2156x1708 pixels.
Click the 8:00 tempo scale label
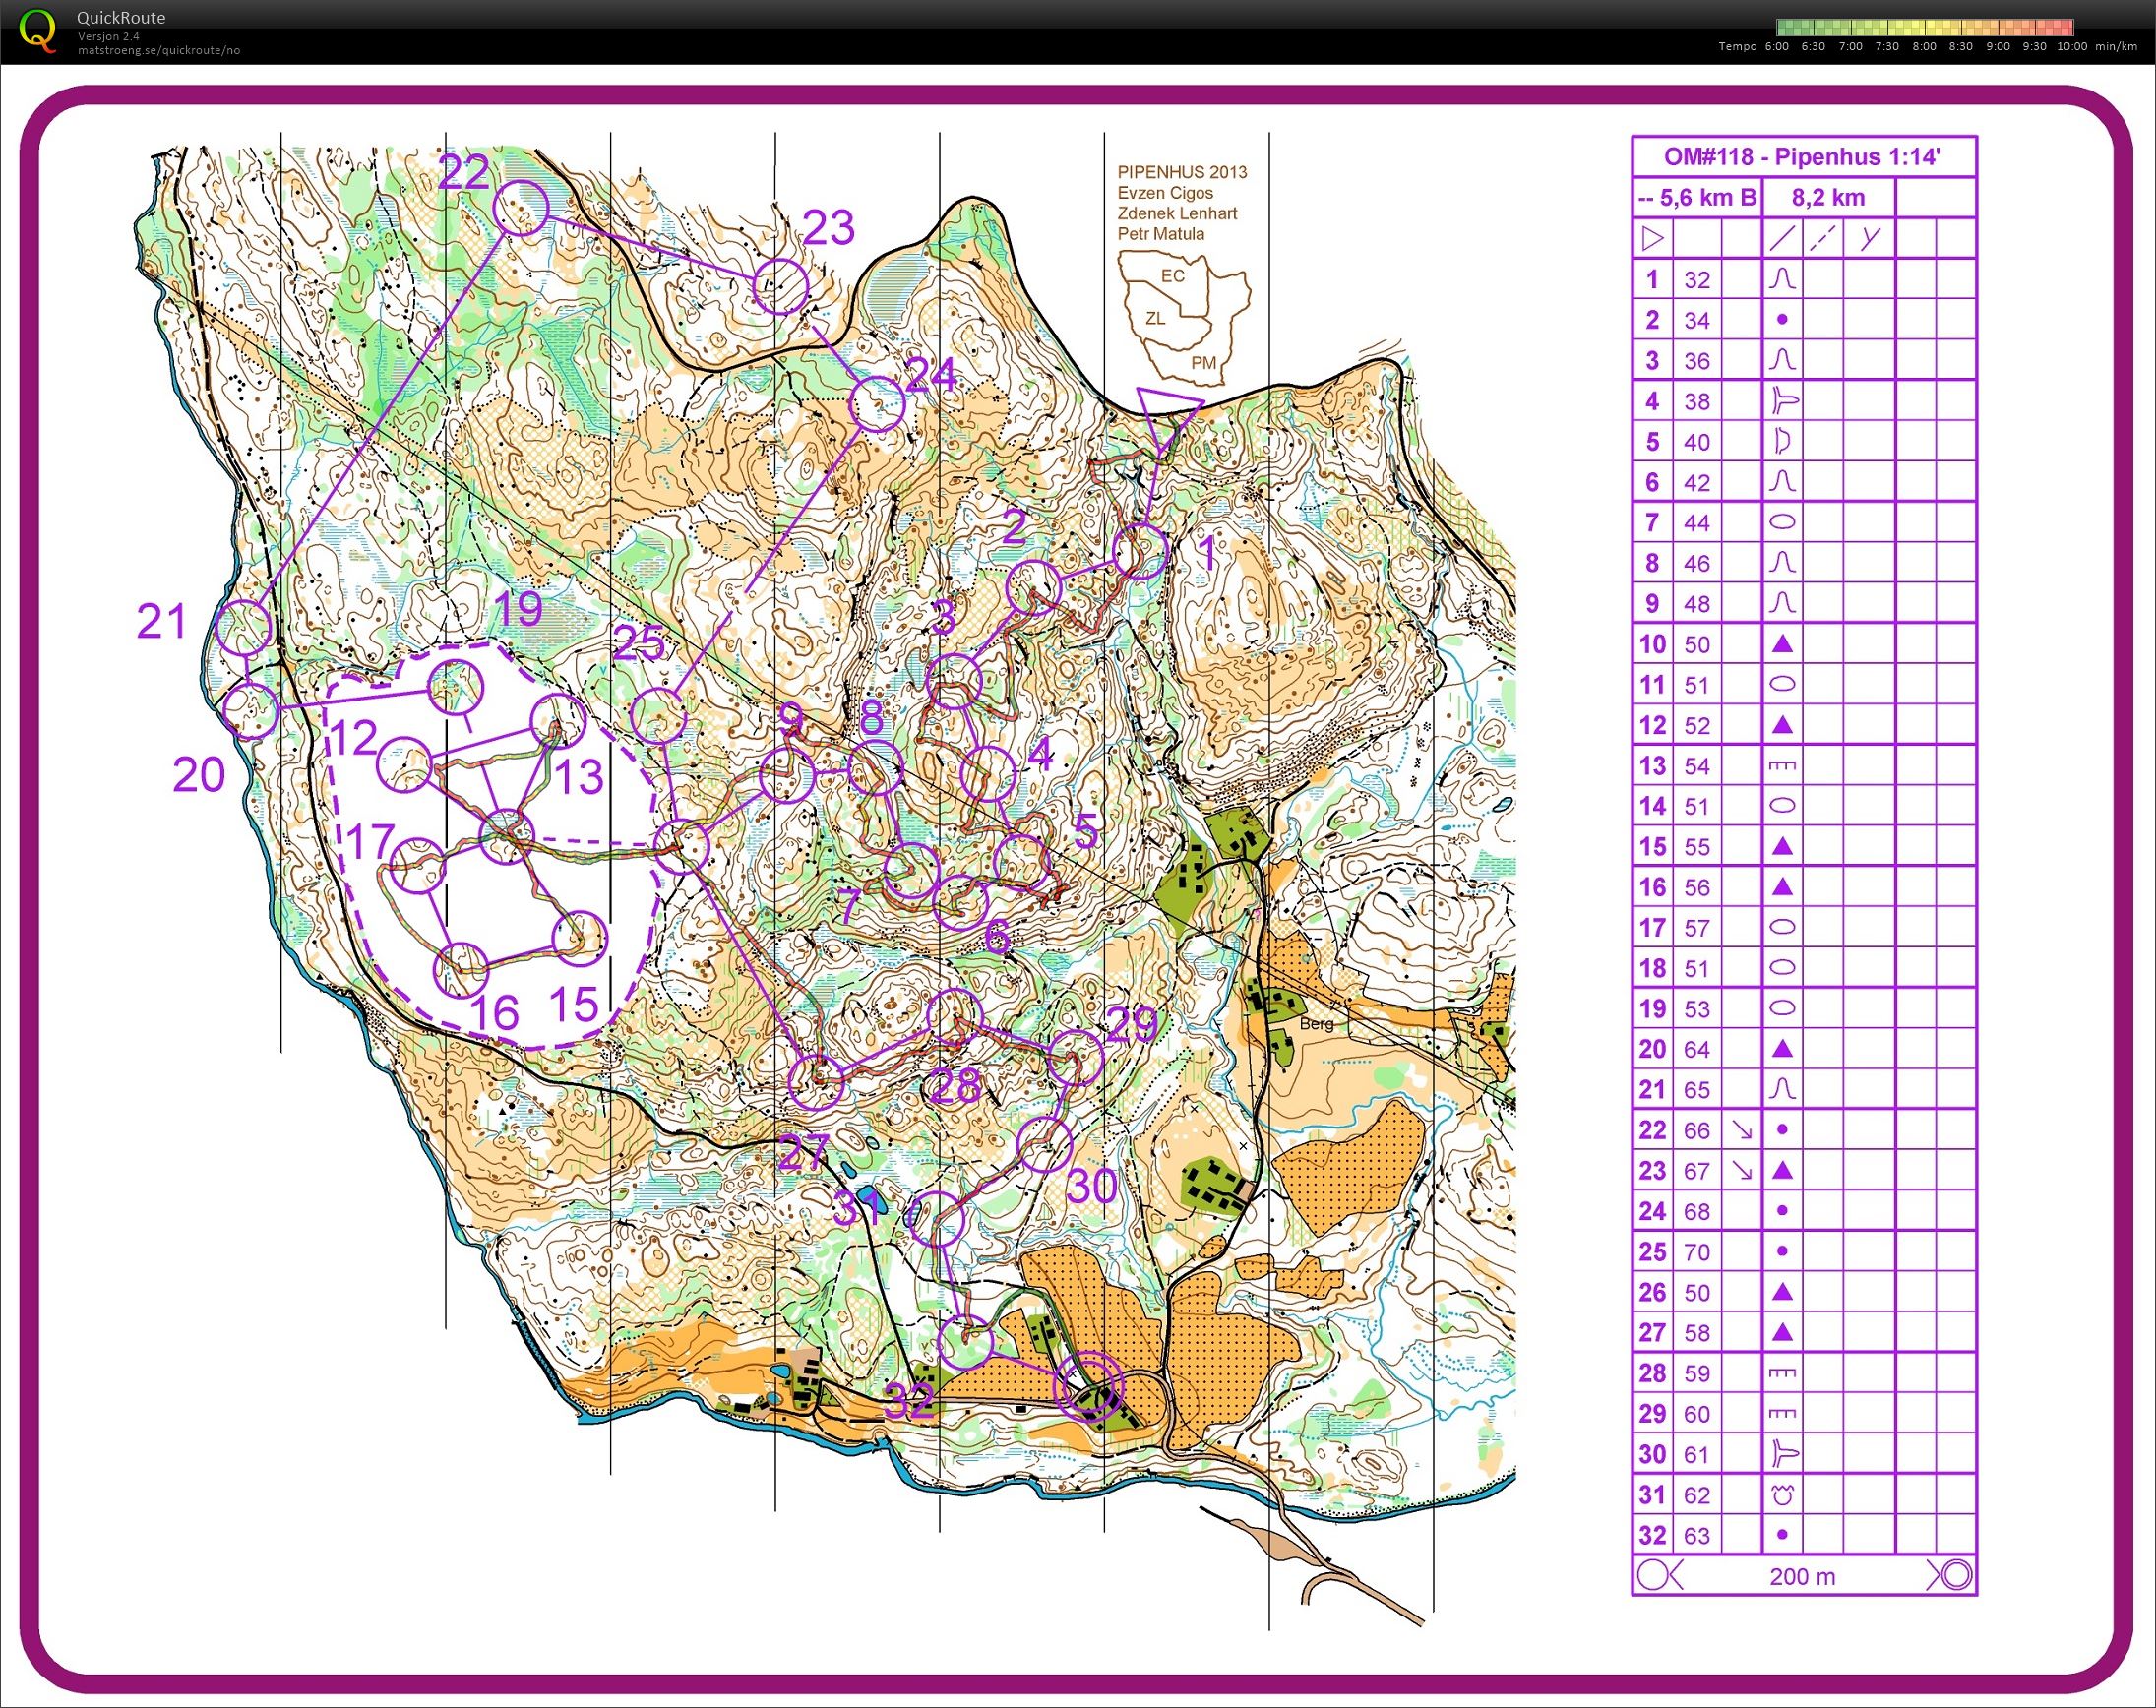pos(1924,46)
